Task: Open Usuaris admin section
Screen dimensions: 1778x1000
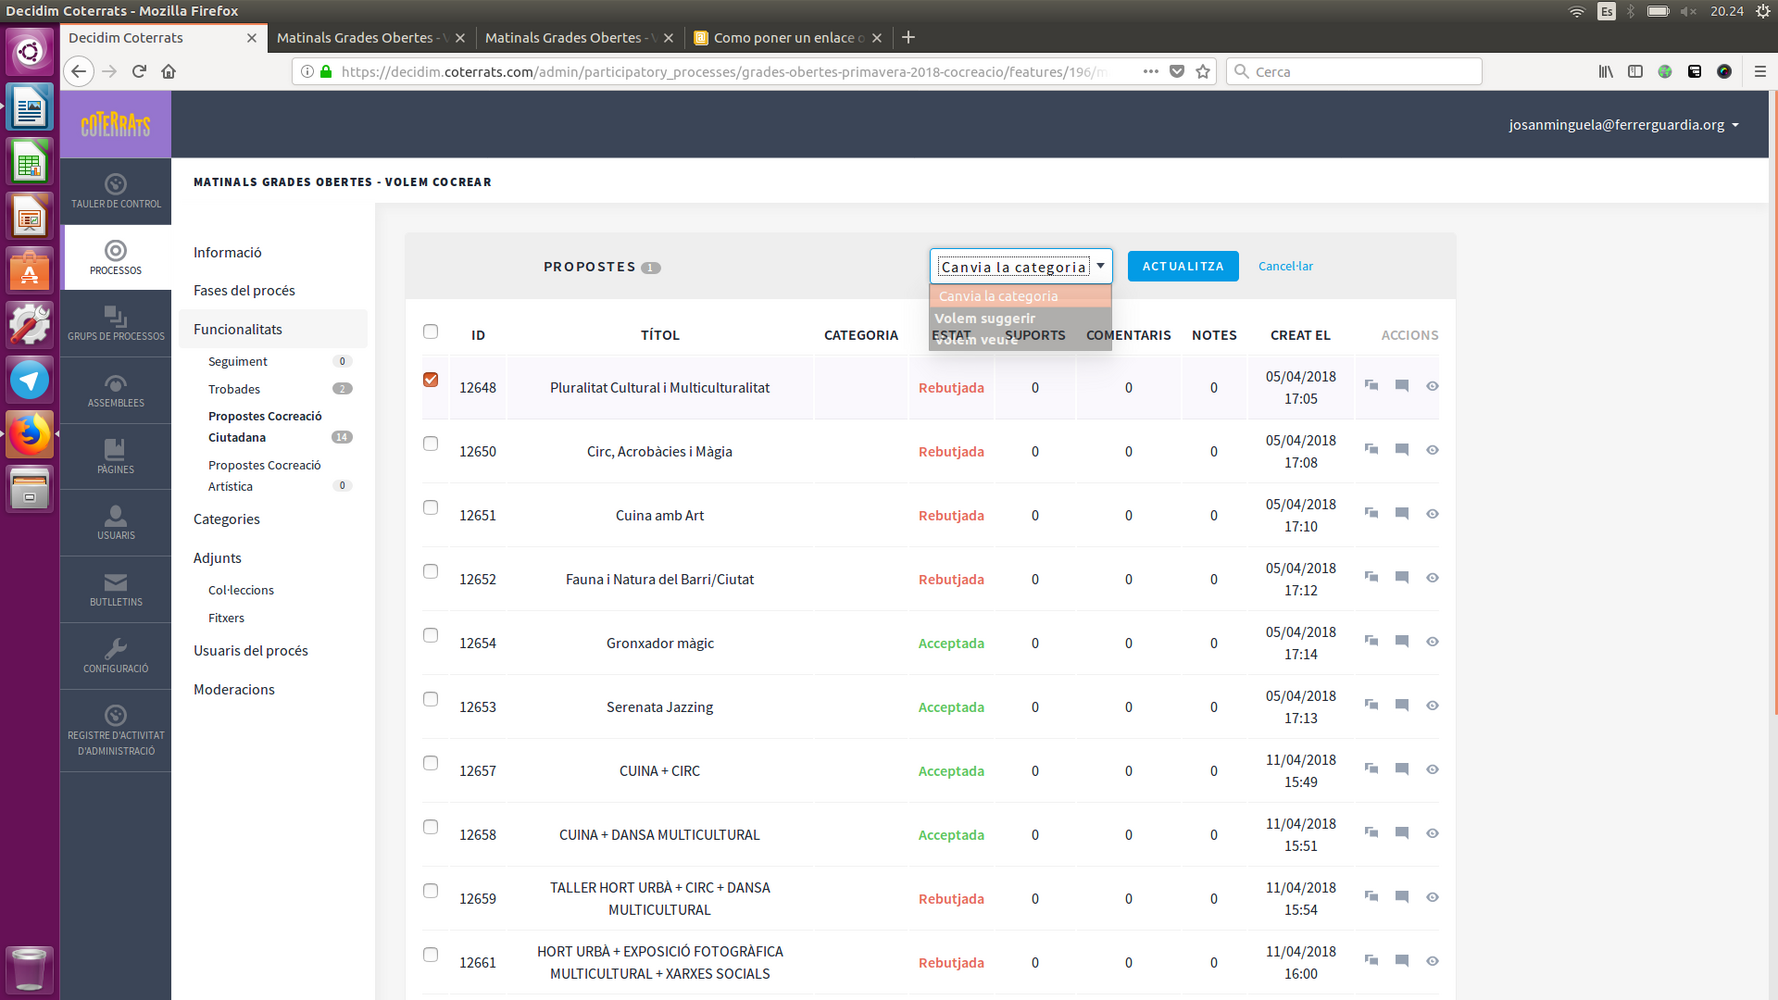Action: (115, 523)
